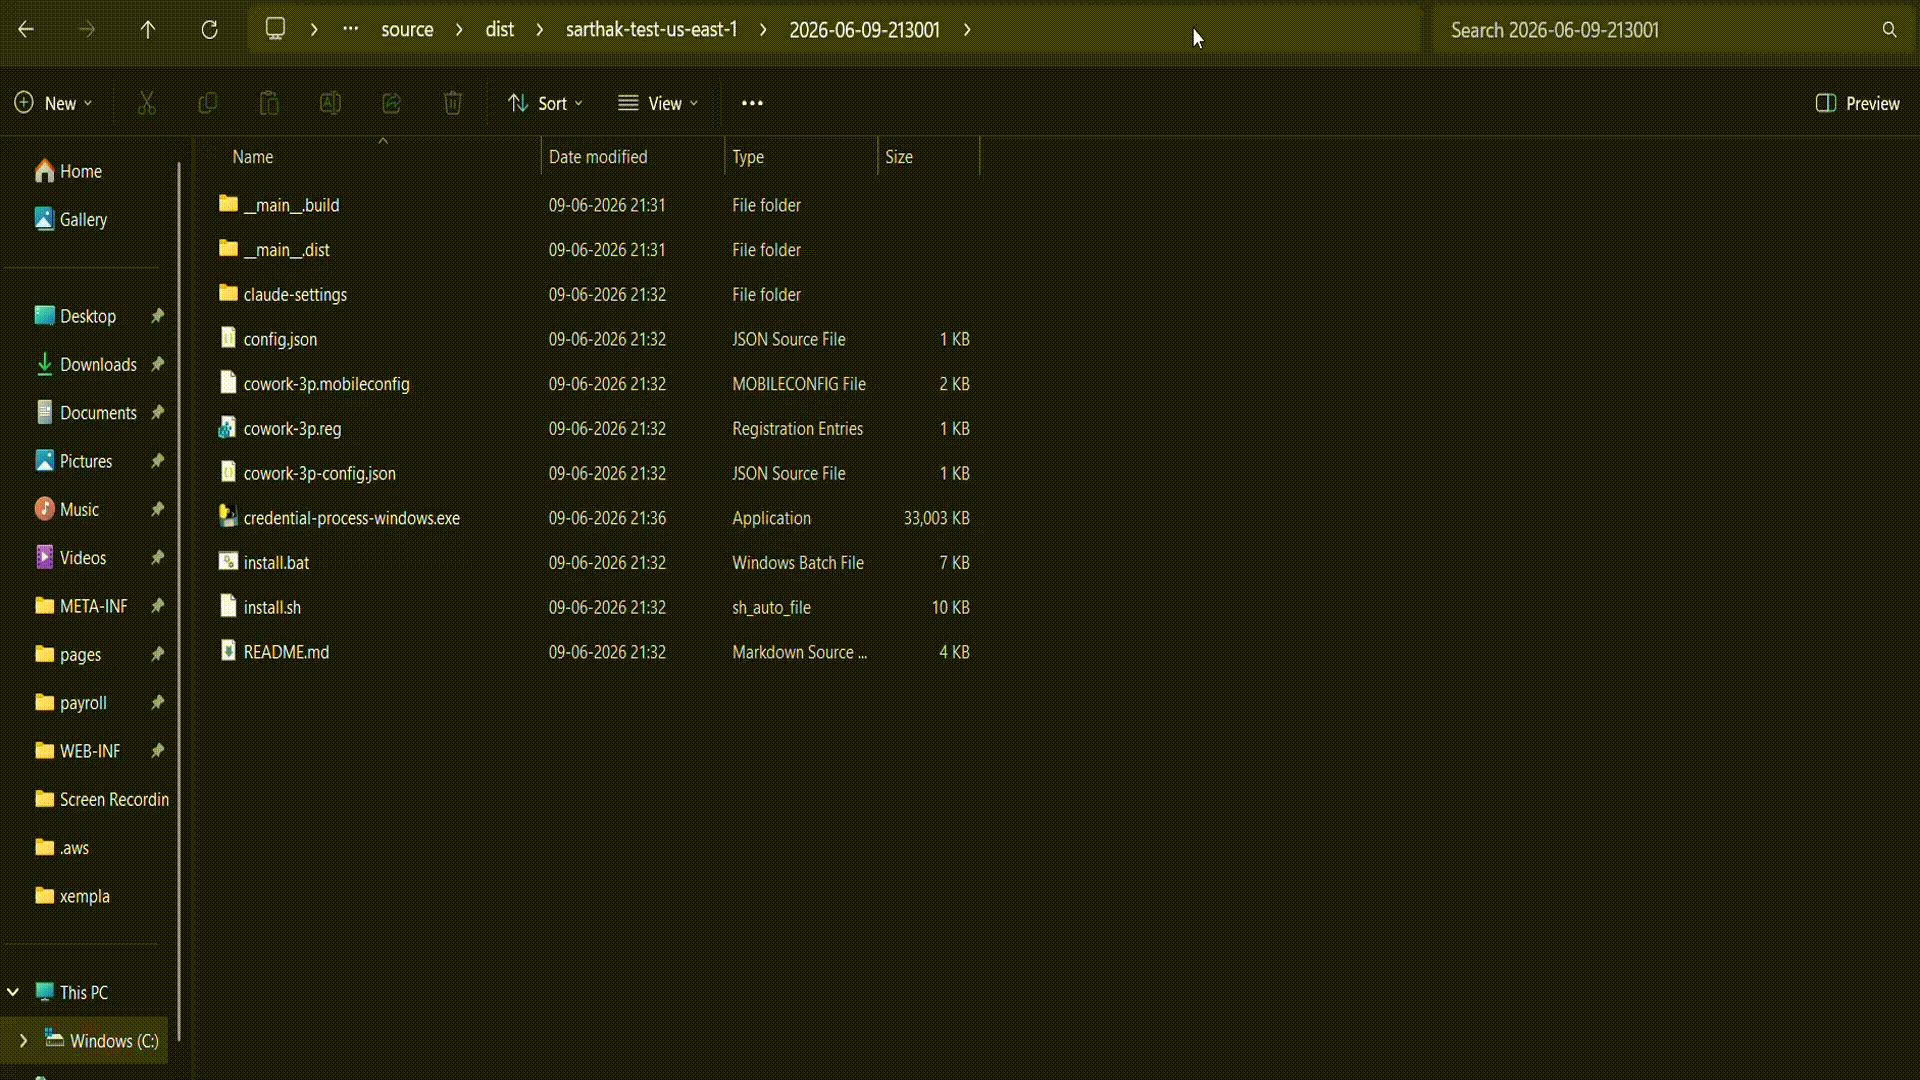
Task: Open the .aws folder in sidebar
Action: [74, 848]
